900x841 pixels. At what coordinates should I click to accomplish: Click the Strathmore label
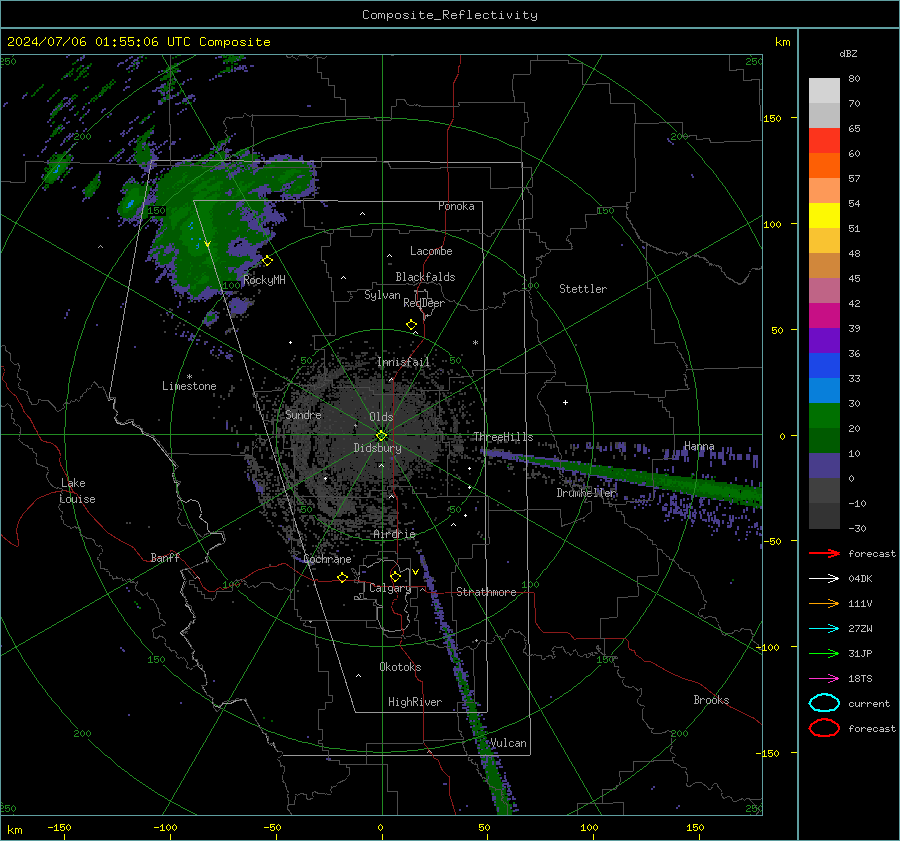point(486,592)
